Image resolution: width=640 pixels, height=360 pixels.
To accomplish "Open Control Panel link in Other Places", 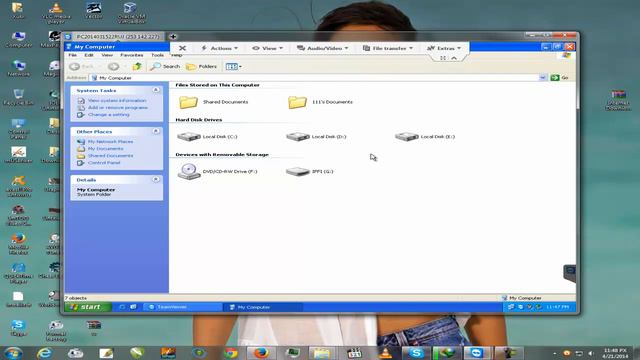I will 104,162.
